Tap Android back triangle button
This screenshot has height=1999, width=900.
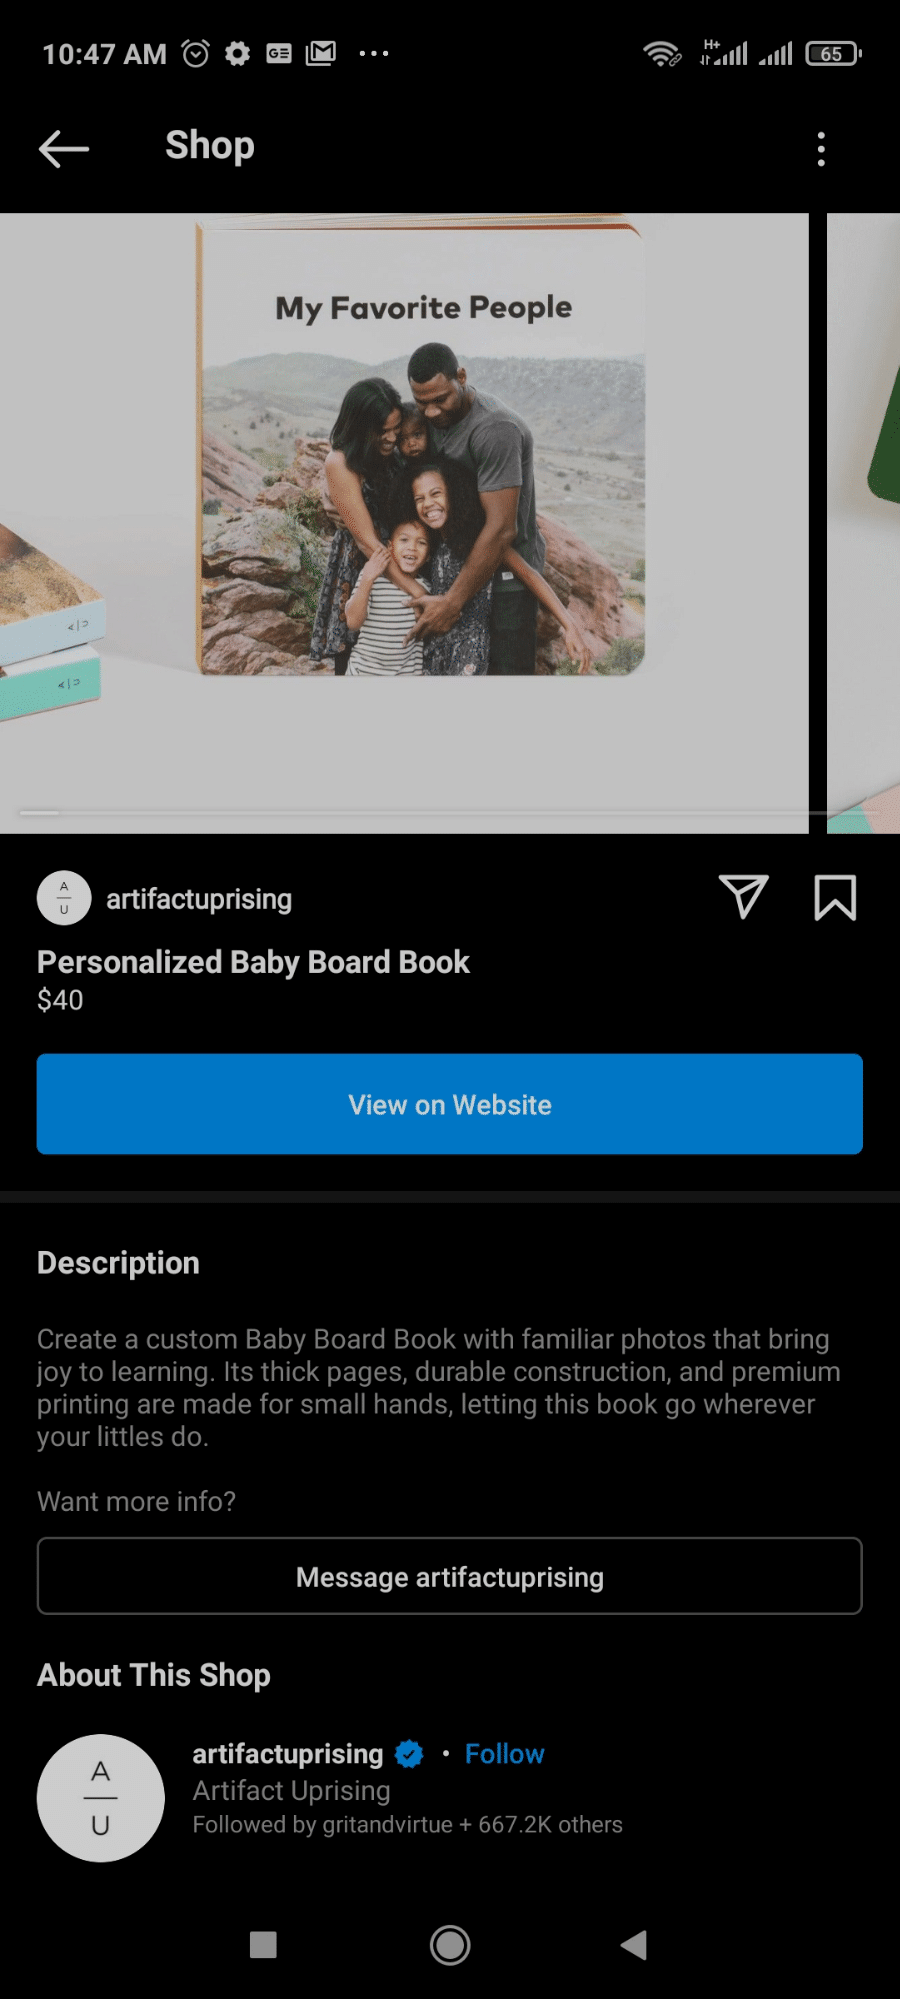[x=634, y=1945]
